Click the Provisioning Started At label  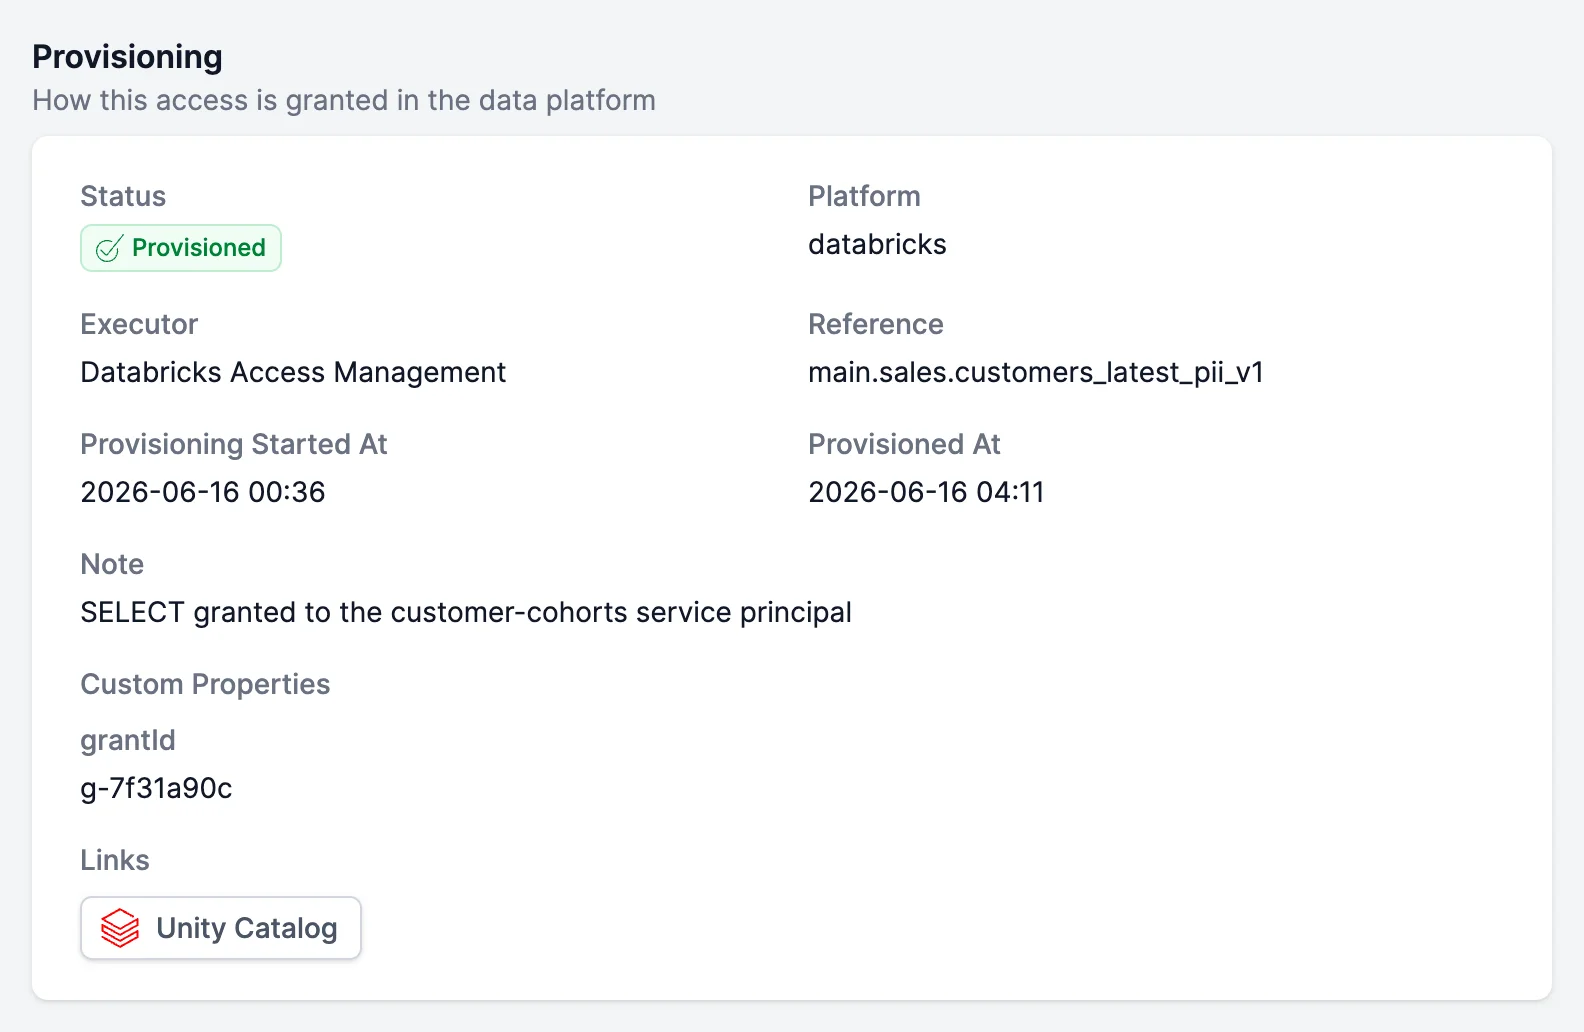click(x=234, y=444)
